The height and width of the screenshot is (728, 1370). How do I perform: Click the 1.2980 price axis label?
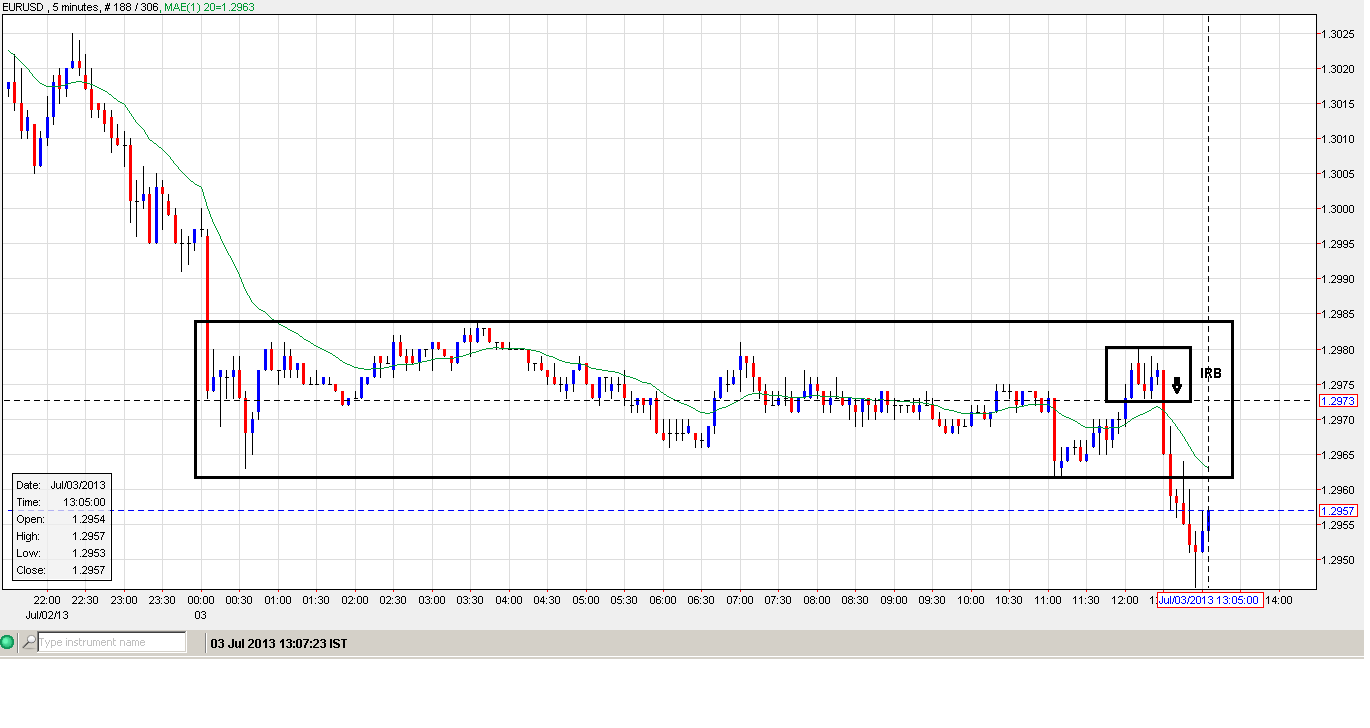click(1338, 350)
